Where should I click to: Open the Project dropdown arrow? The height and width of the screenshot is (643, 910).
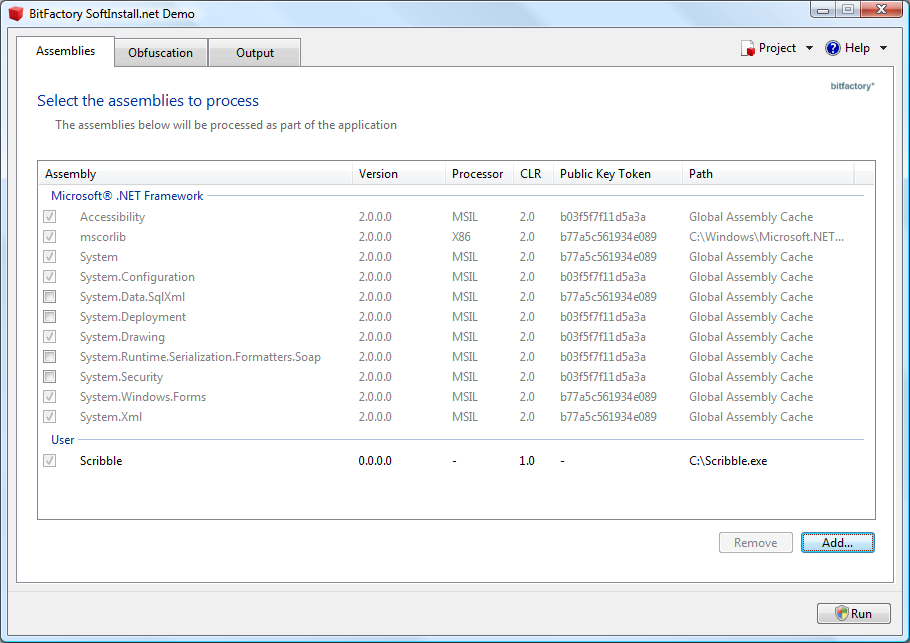coord(809,48)
